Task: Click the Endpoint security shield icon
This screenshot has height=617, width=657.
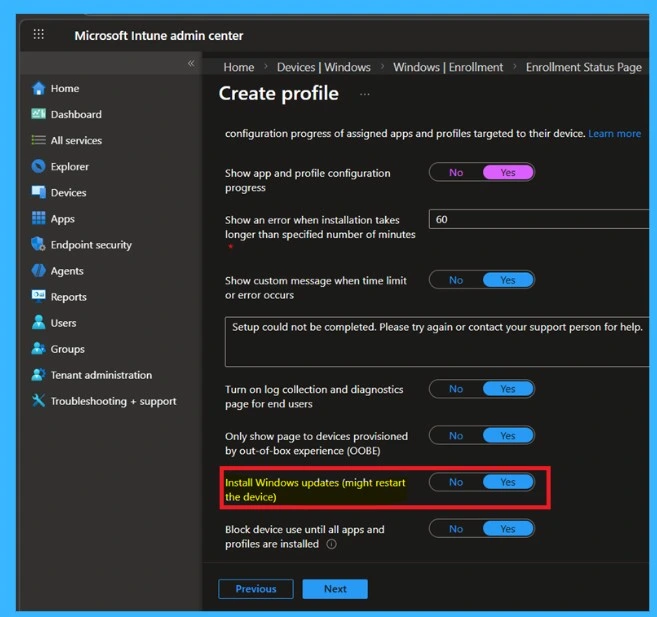Action: click(39, 244)
